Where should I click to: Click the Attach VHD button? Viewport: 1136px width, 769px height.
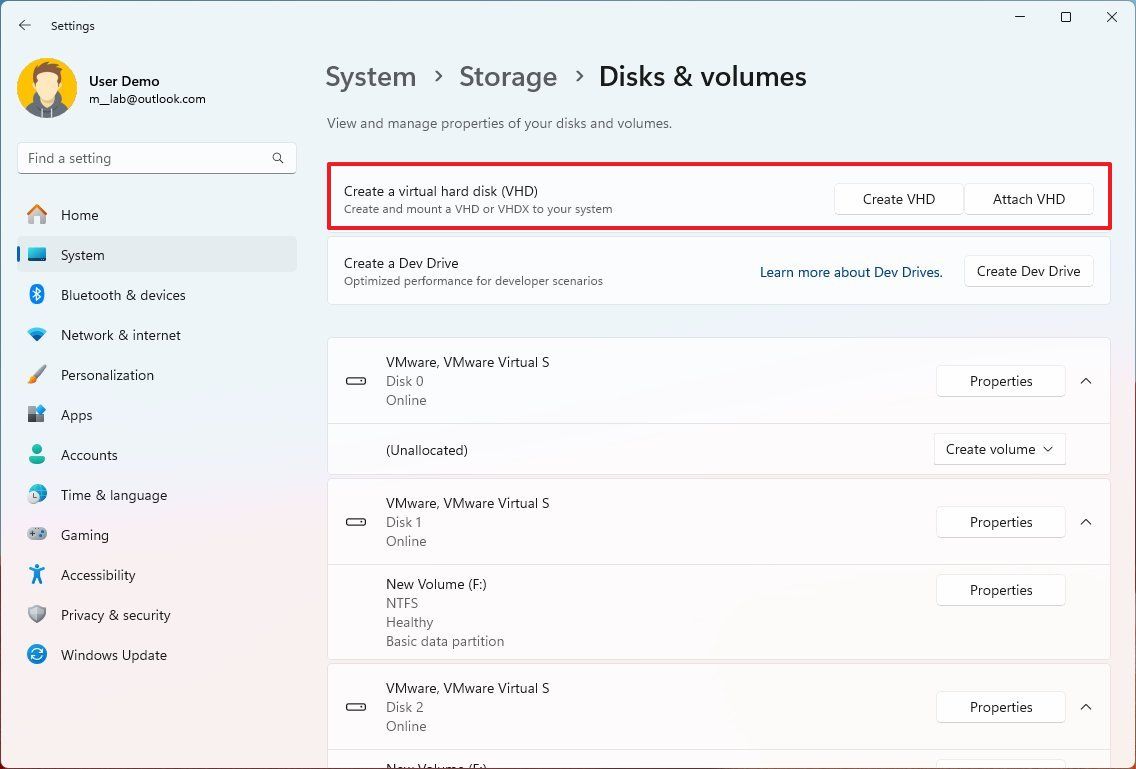tap(1028, 199)
